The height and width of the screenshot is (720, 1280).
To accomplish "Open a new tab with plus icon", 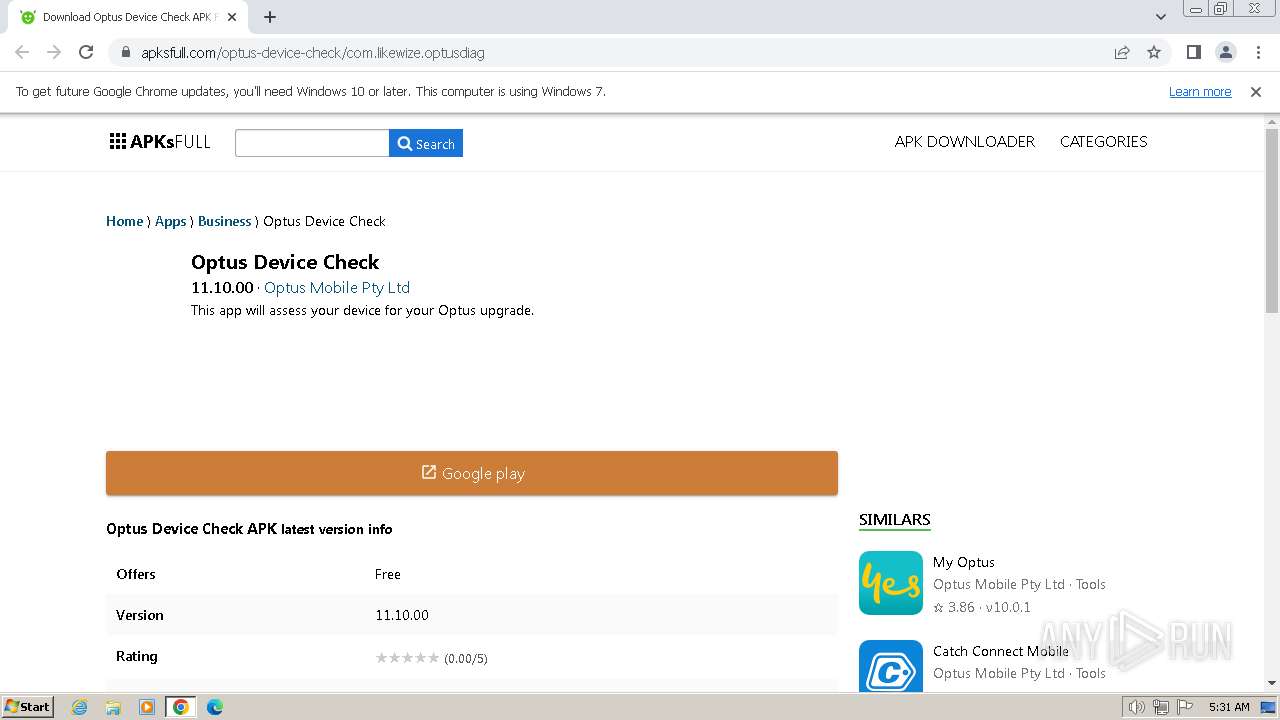I will [270, 17].
